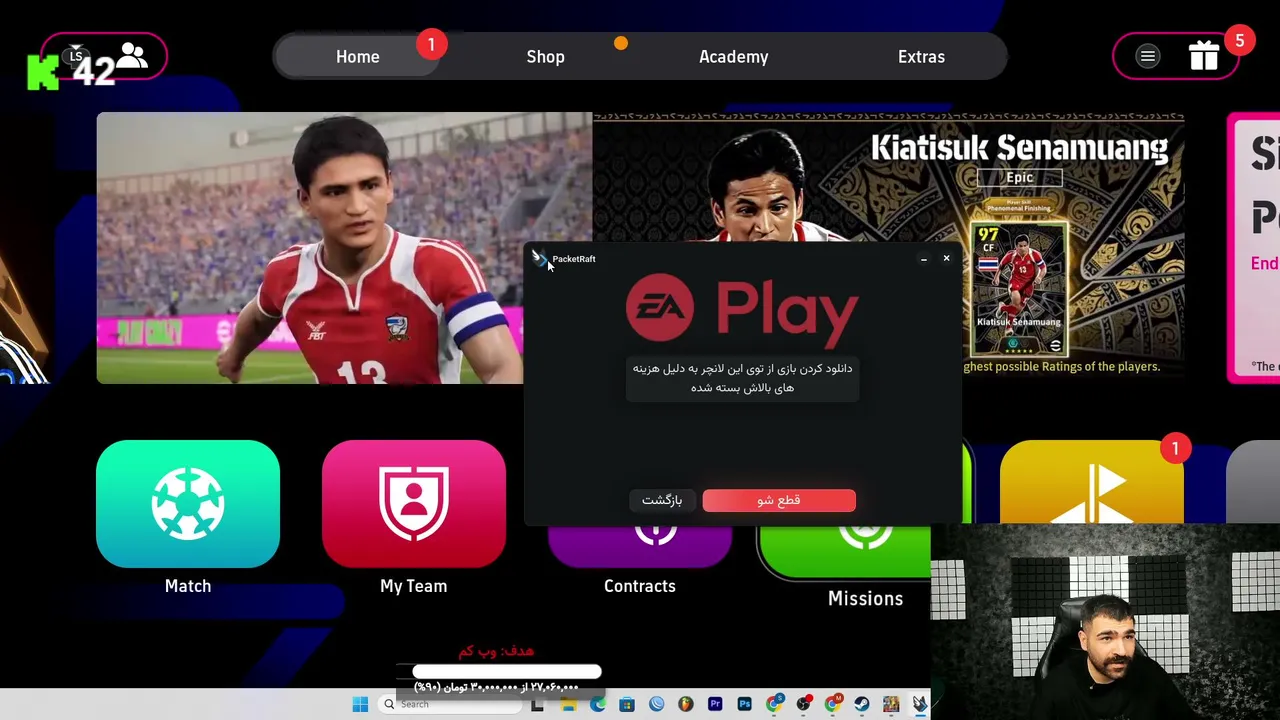Open the Windows Start menu

pos(360,705)
